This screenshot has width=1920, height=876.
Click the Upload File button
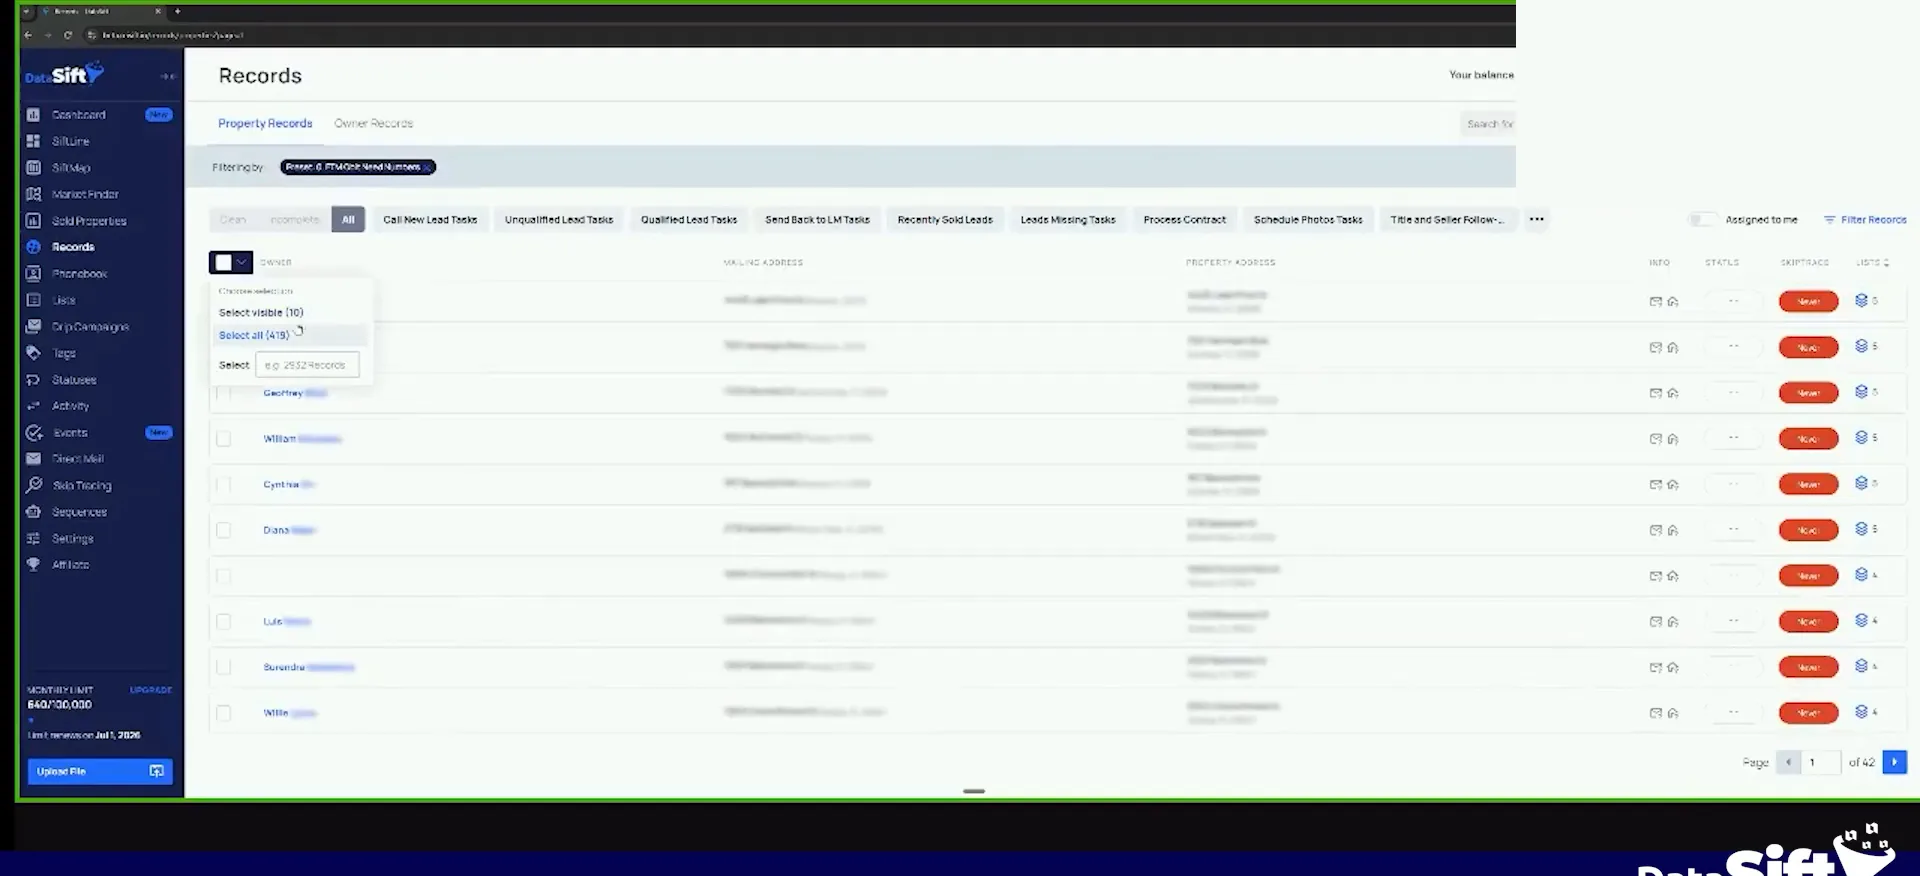pos(100,771)
